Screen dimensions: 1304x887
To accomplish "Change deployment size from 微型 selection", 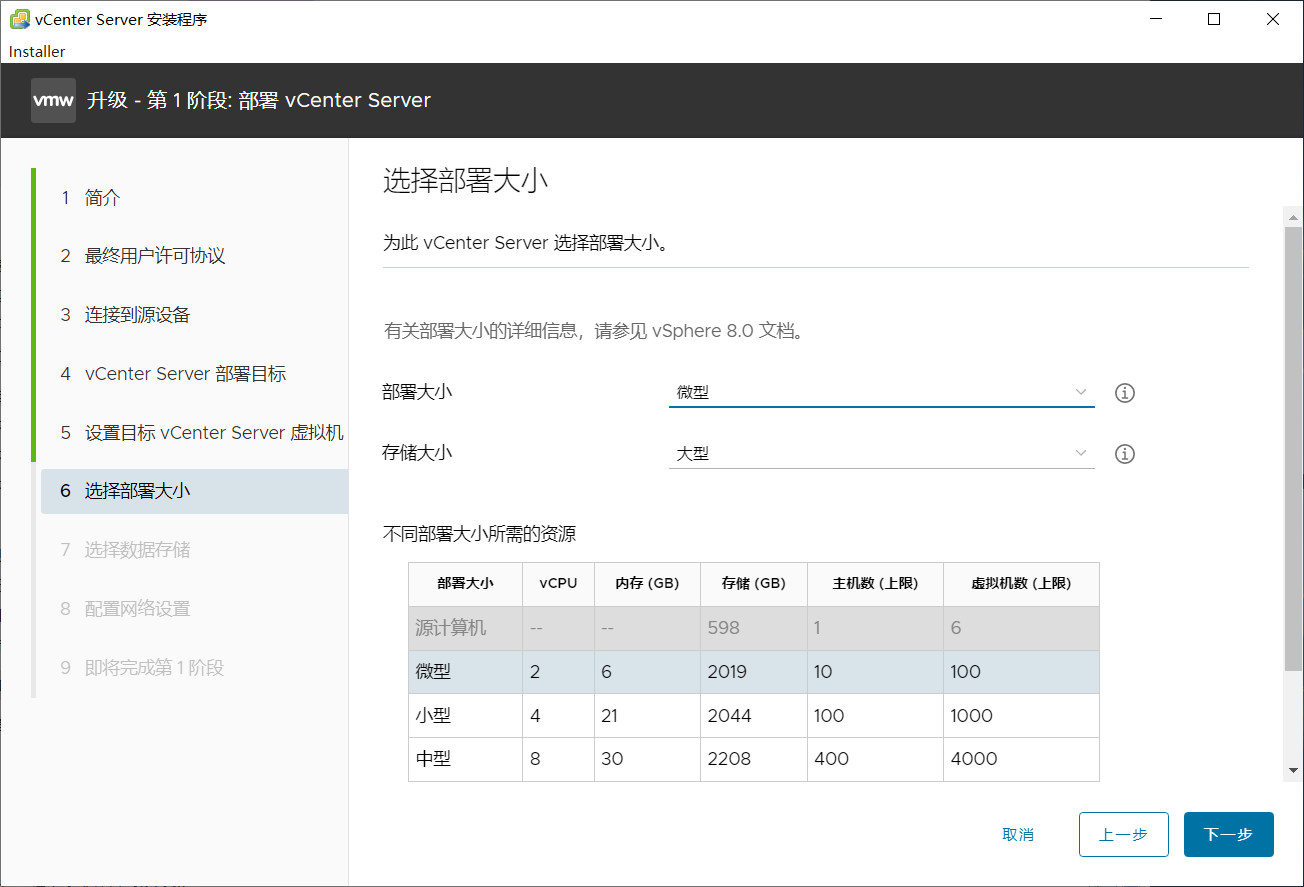I will click(x=880, y=392).
